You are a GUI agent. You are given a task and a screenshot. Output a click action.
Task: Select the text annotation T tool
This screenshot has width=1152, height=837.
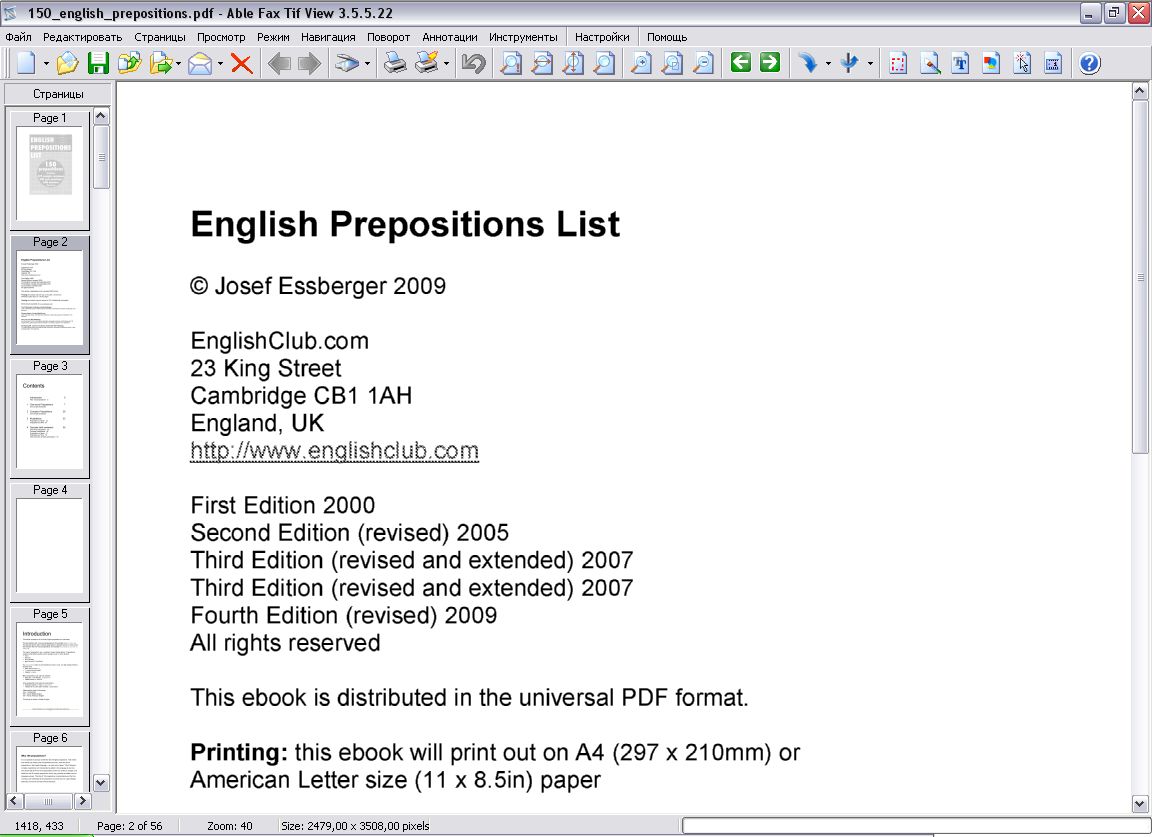(960, 63)
